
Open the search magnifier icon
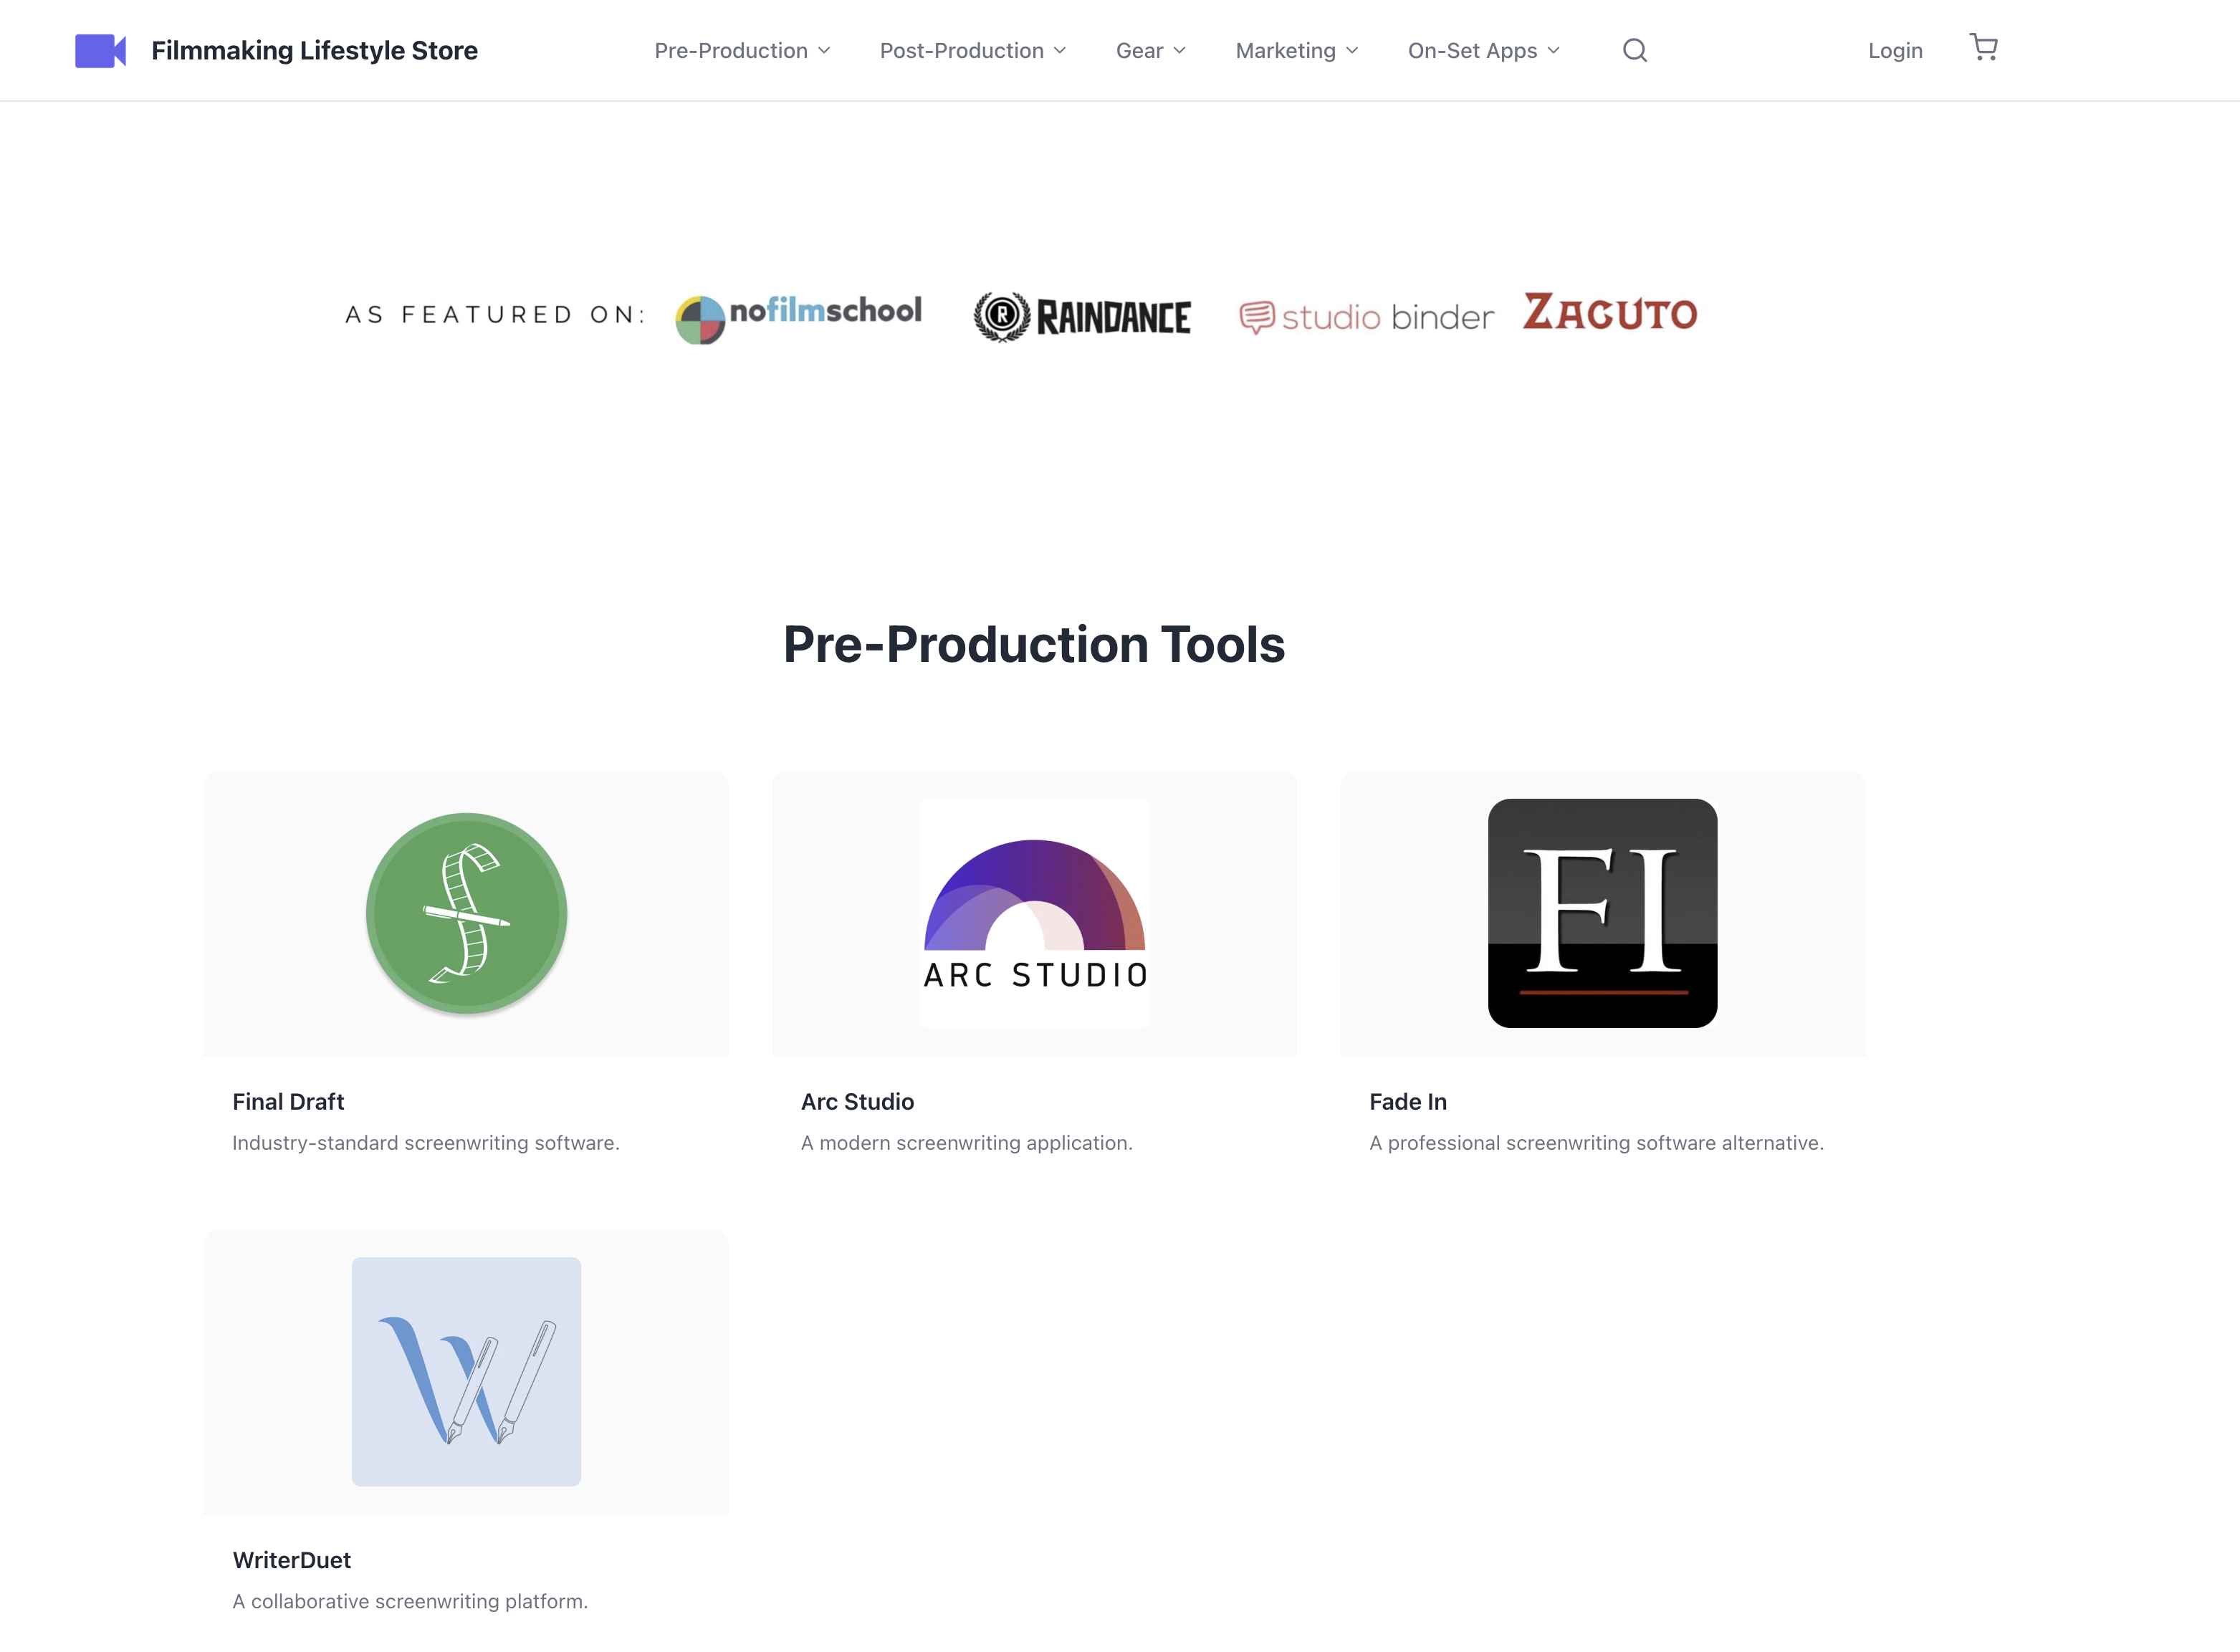pyautogui.click(x=1634, y=50)
